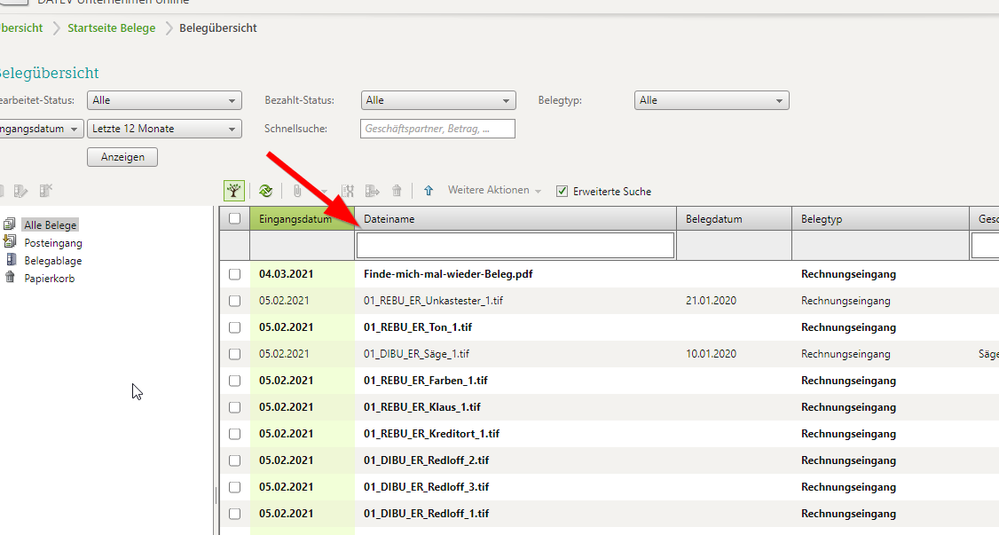Expand the Belegtyp dropdown
999x535 pixels.
tap(711, 100)
